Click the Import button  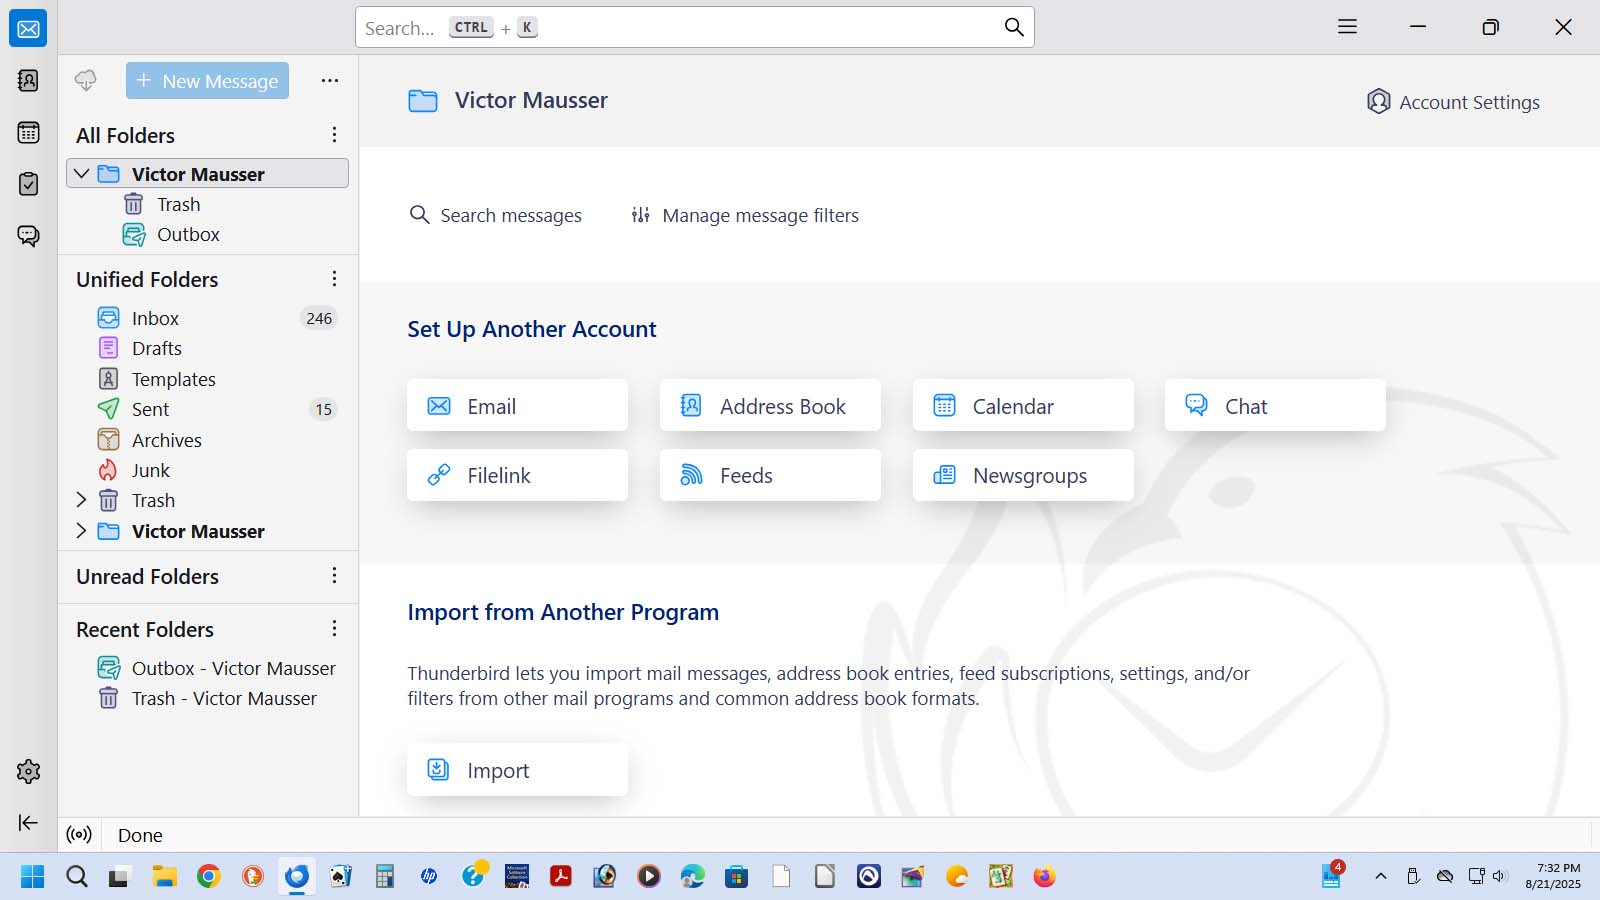pyautogui.click(x=517, y=770)
